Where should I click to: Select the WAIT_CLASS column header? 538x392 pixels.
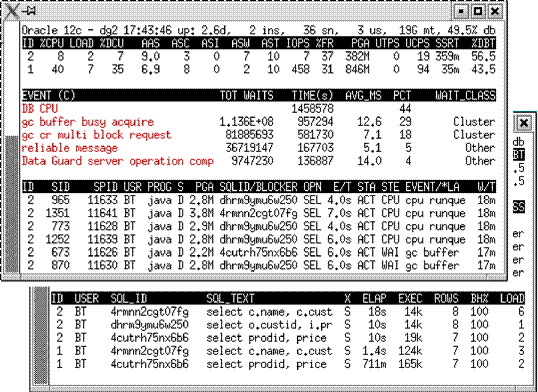pyautogui.click(x=466, y=95)
